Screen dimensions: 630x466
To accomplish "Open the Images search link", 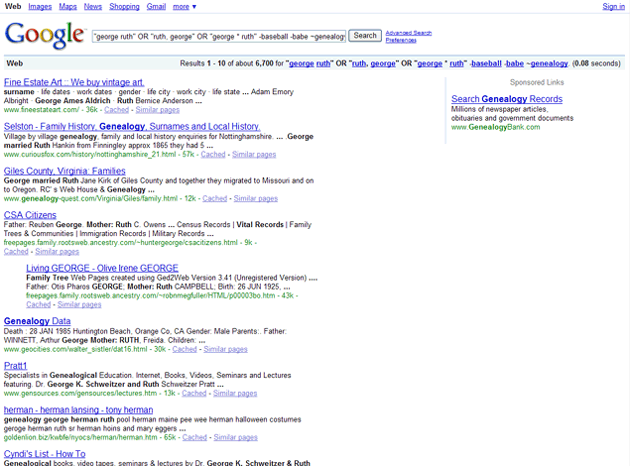I will click(40, 6).
